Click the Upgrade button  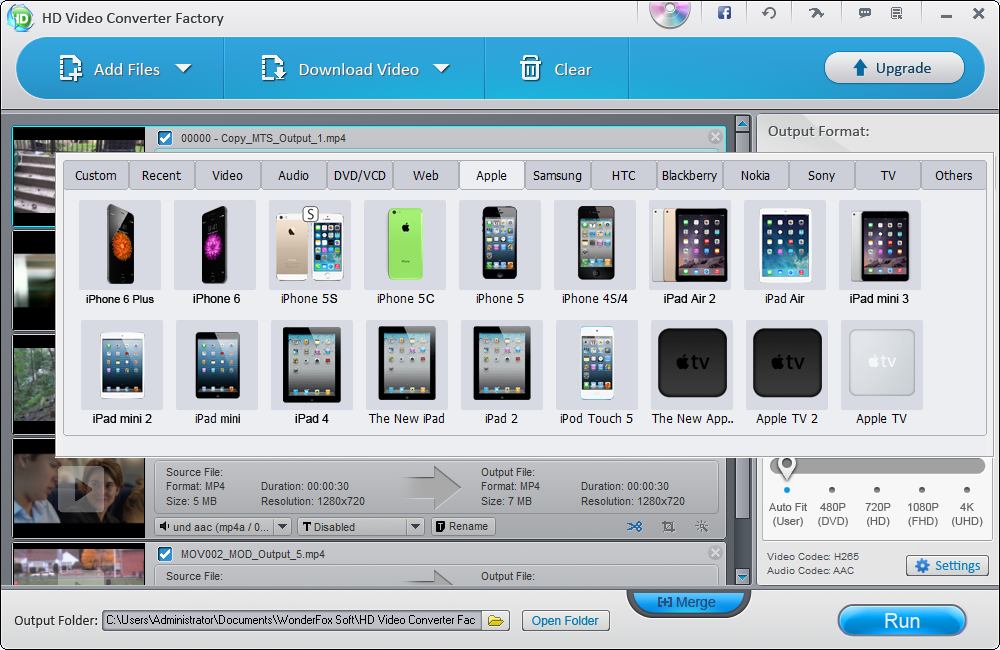point(894,68)
